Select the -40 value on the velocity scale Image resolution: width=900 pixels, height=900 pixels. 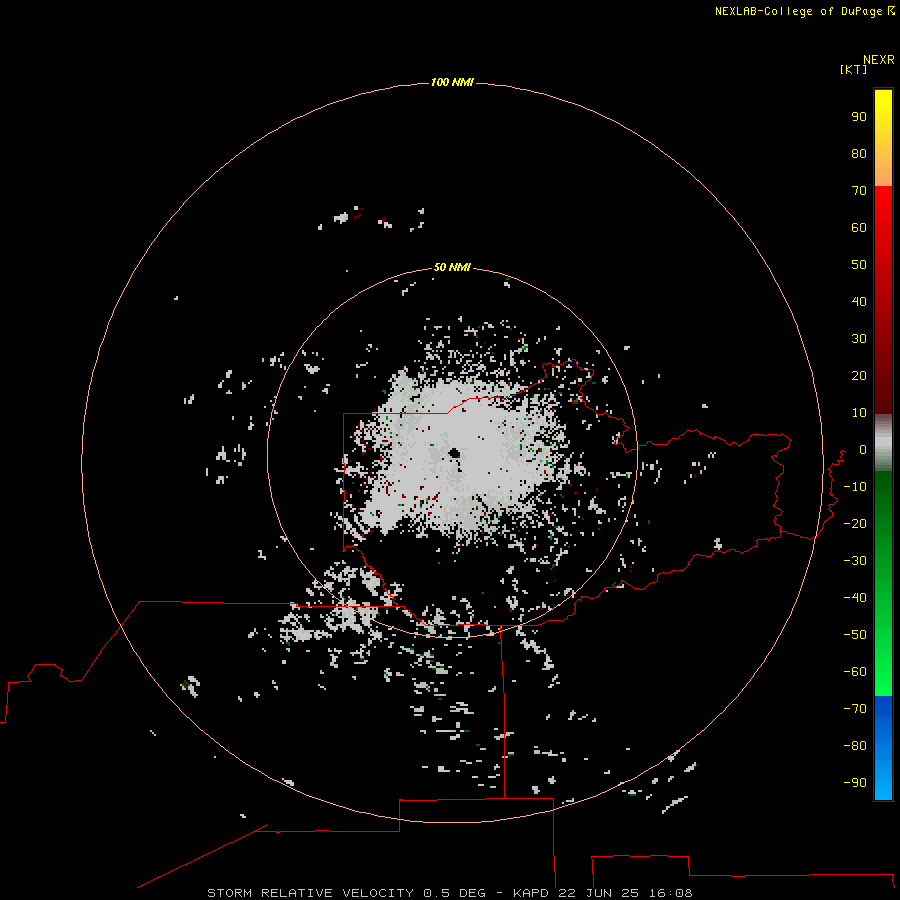(x=855, y=598)
